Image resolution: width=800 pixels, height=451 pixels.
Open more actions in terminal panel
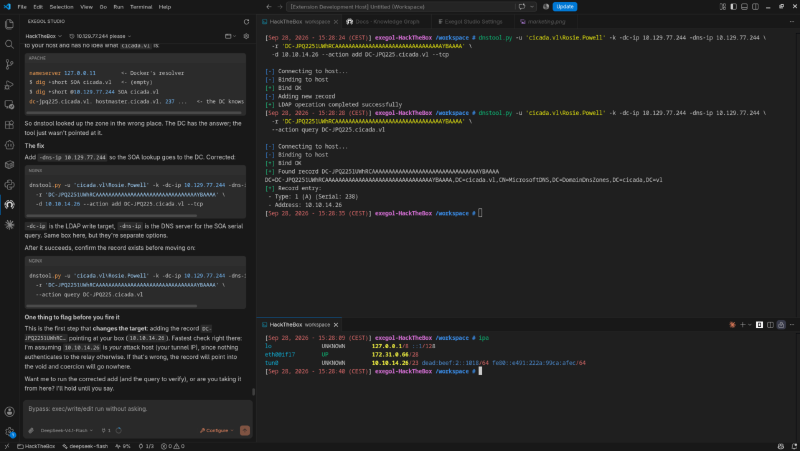[x=792, y=324]
